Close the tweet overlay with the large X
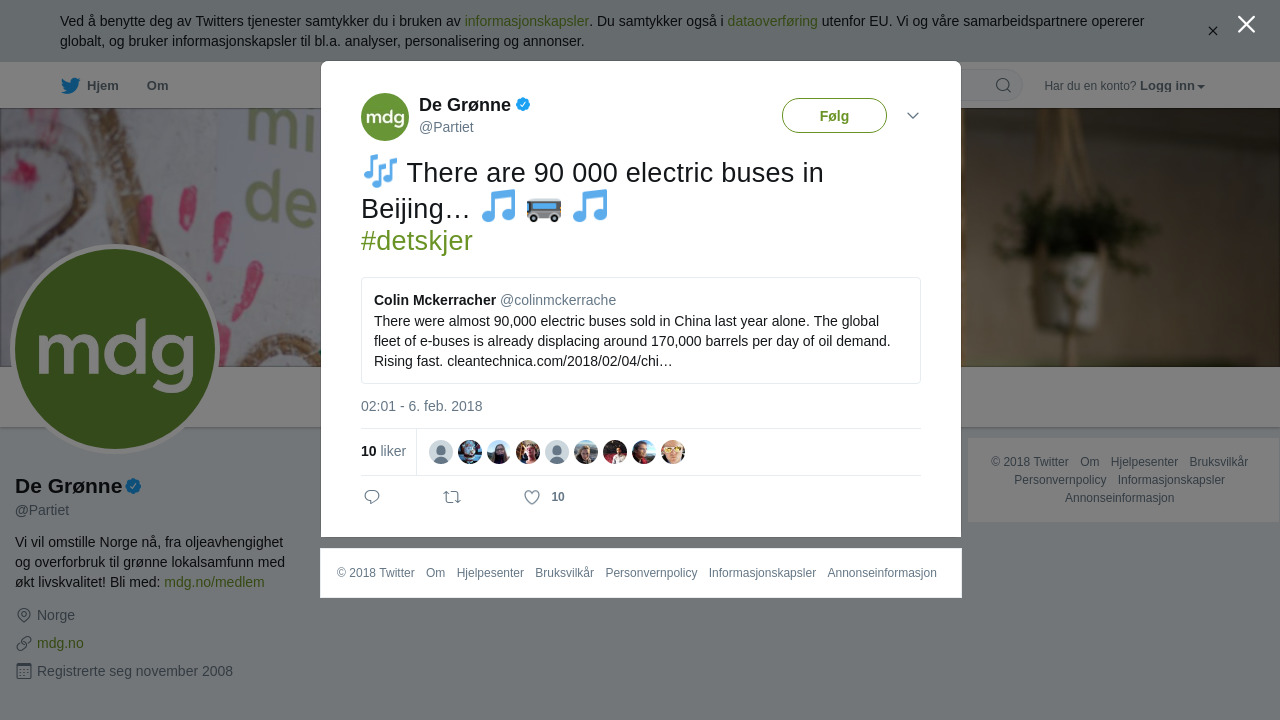1280x720 pixels. point(1246,24)
